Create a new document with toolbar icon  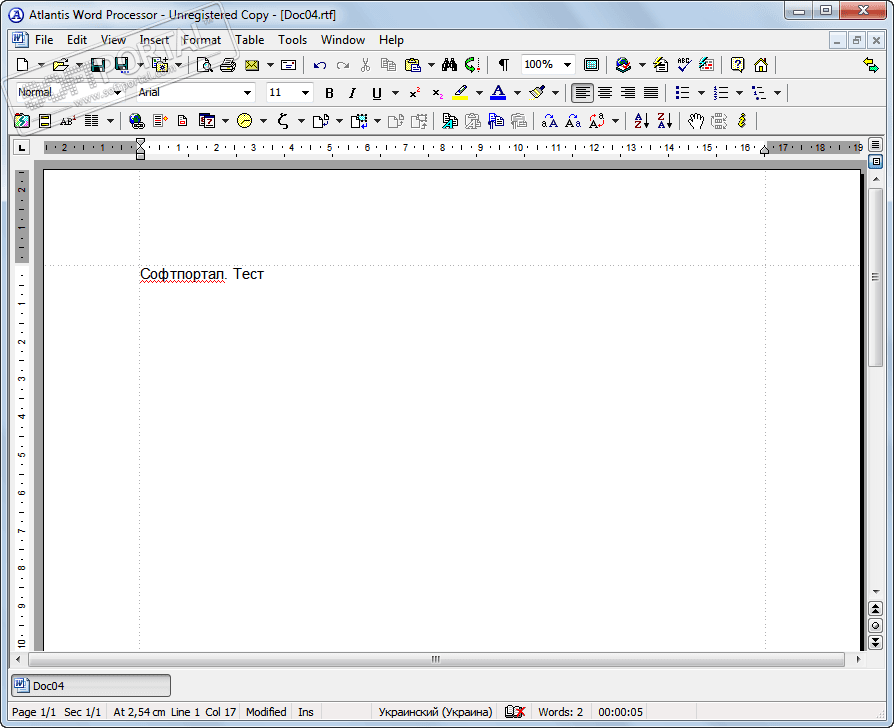pos(22,65)
